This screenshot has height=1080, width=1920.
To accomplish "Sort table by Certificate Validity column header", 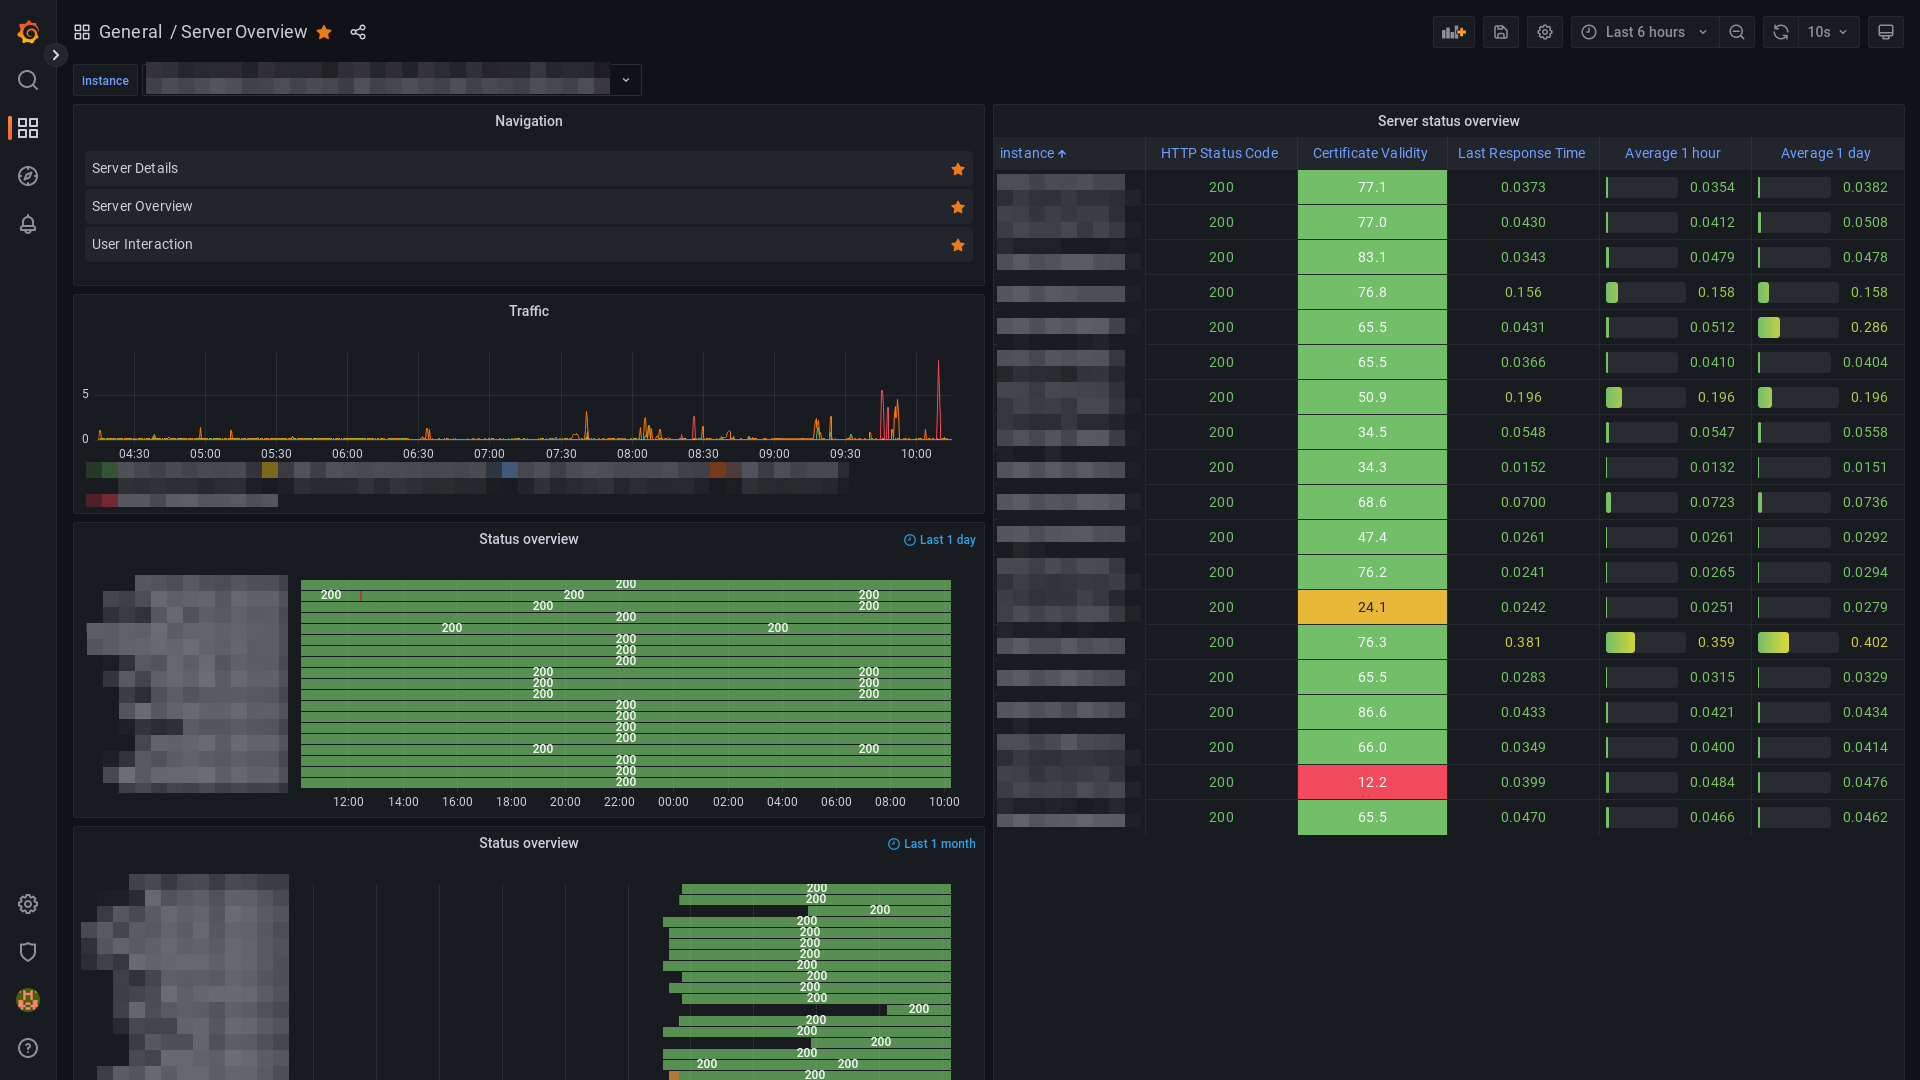I will (1369, 153).
